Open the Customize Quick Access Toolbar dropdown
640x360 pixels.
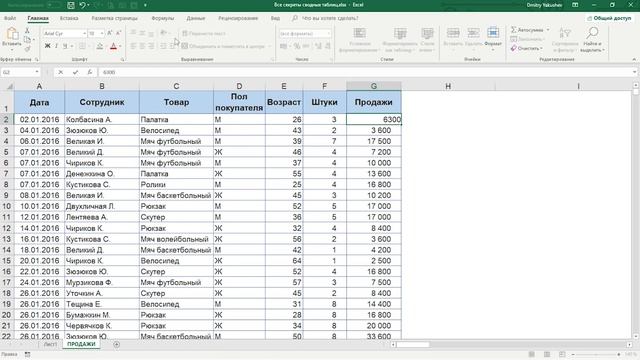coord(145,5)
